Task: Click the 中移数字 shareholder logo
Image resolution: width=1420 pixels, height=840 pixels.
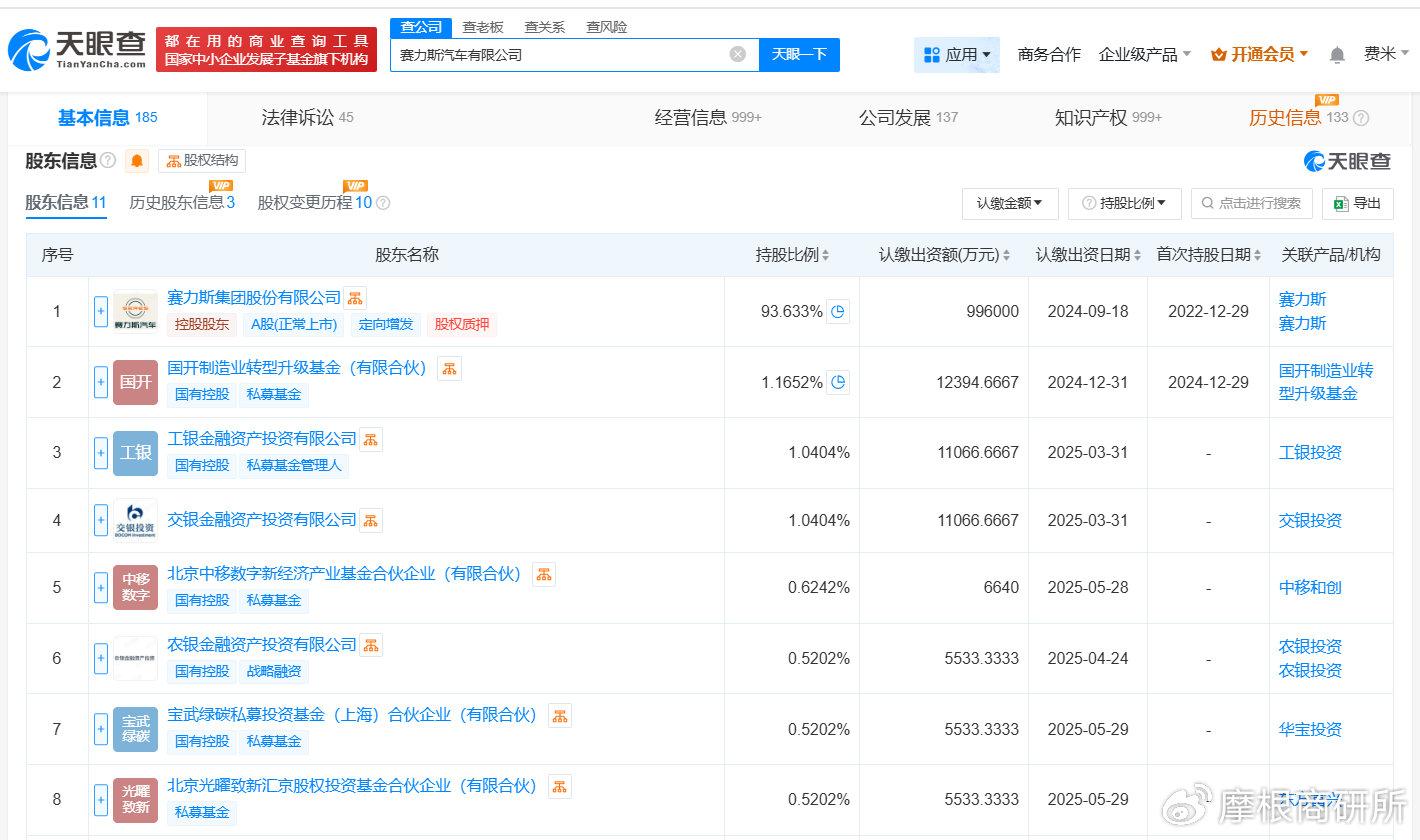Action: (135, 587)
